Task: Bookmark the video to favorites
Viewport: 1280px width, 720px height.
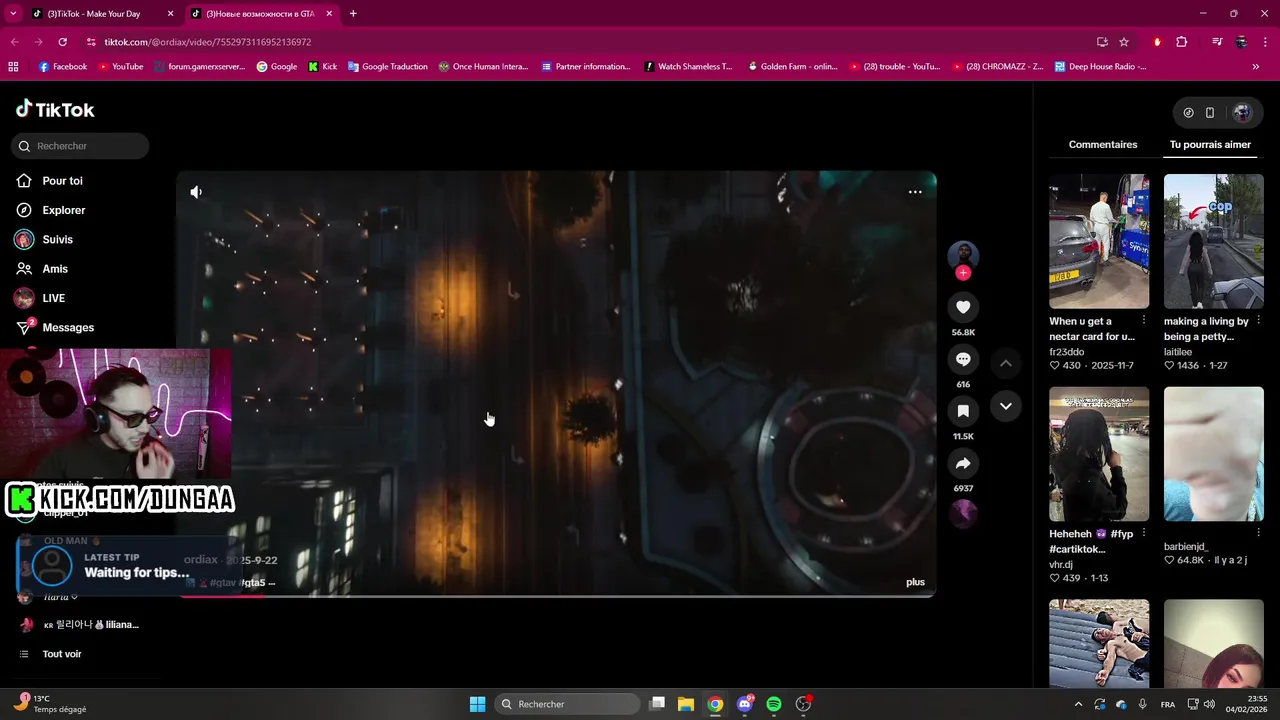Action: click(963, 411)
